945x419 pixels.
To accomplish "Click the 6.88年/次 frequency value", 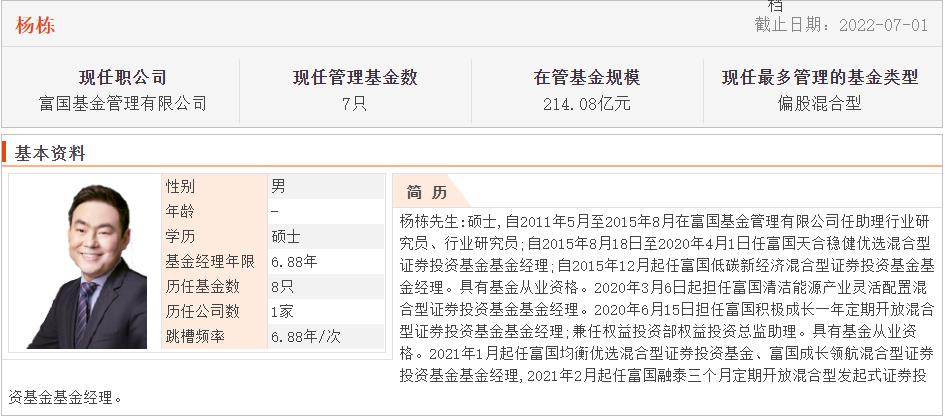I will point(306,336).
